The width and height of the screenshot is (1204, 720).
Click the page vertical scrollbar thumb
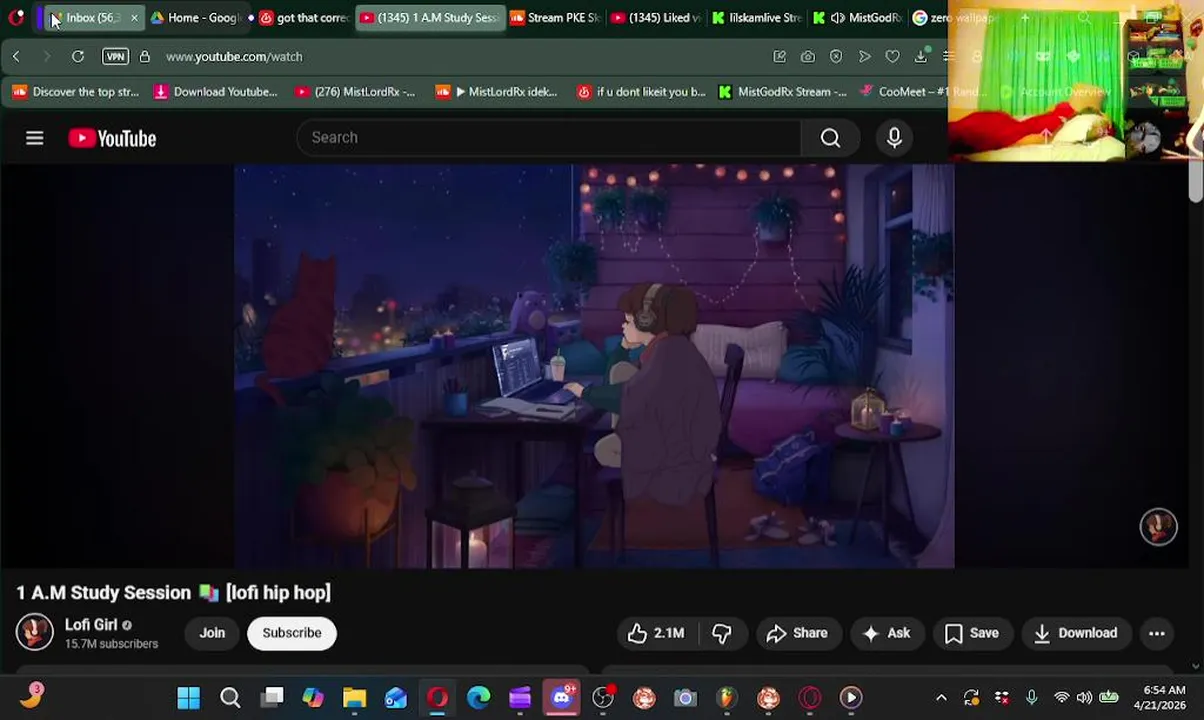pos(1196,180)
